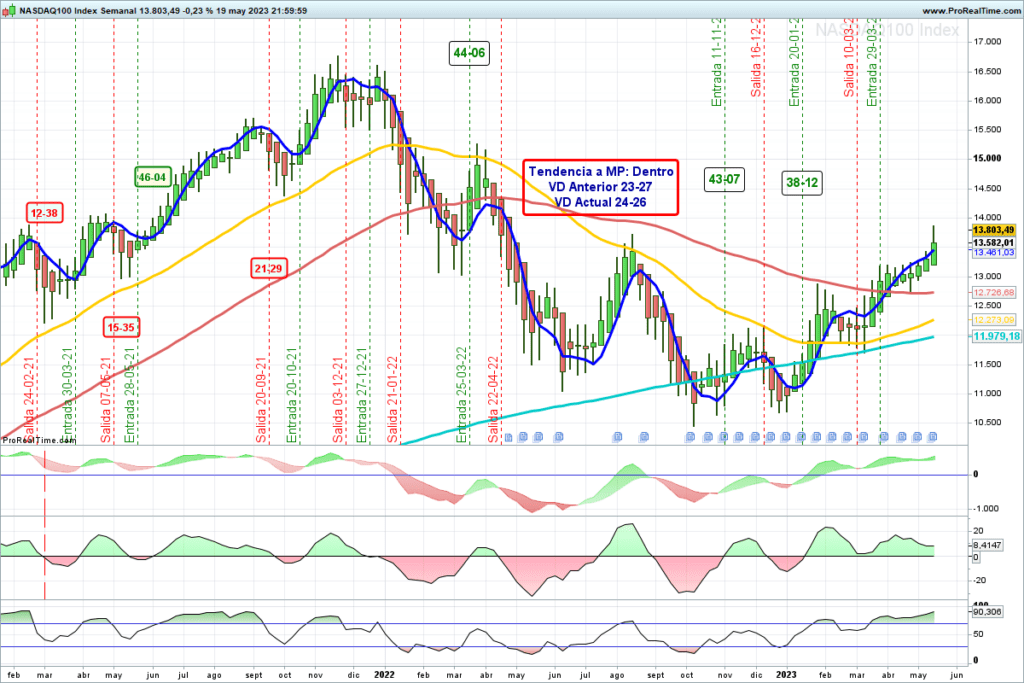Click the -1.000 label on the histogram panel
This screenshot has width=1024, height=683.
point(985,509)
